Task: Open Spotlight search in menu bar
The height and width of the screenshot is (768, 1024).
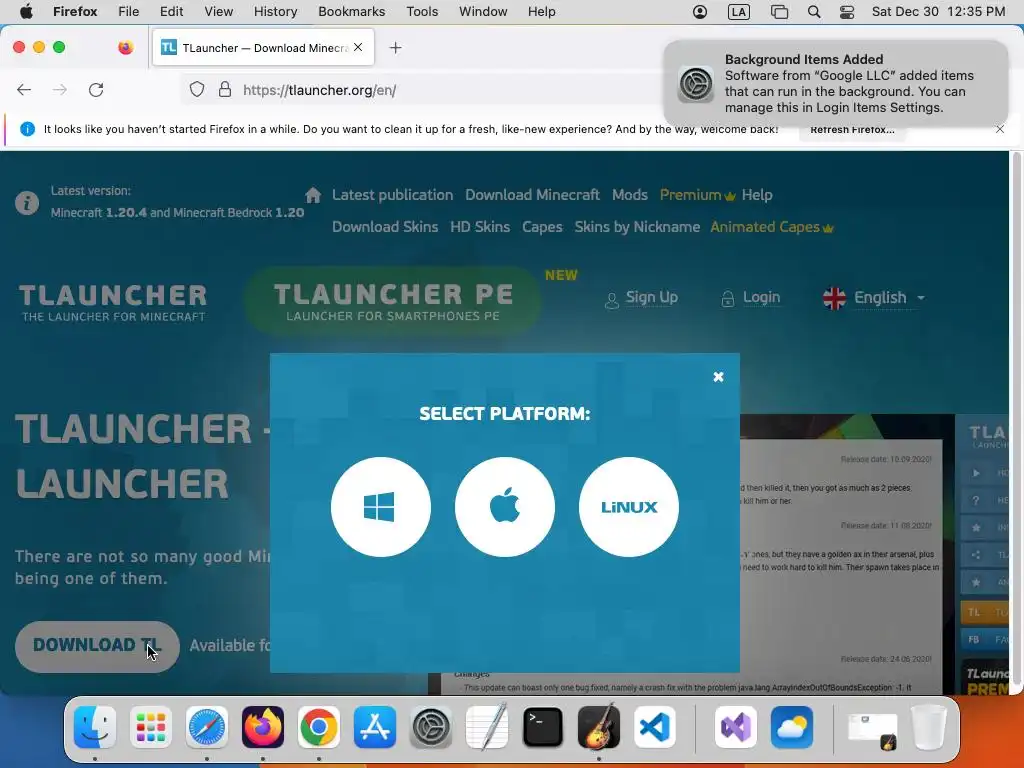Action: click(x=814, y=11)
